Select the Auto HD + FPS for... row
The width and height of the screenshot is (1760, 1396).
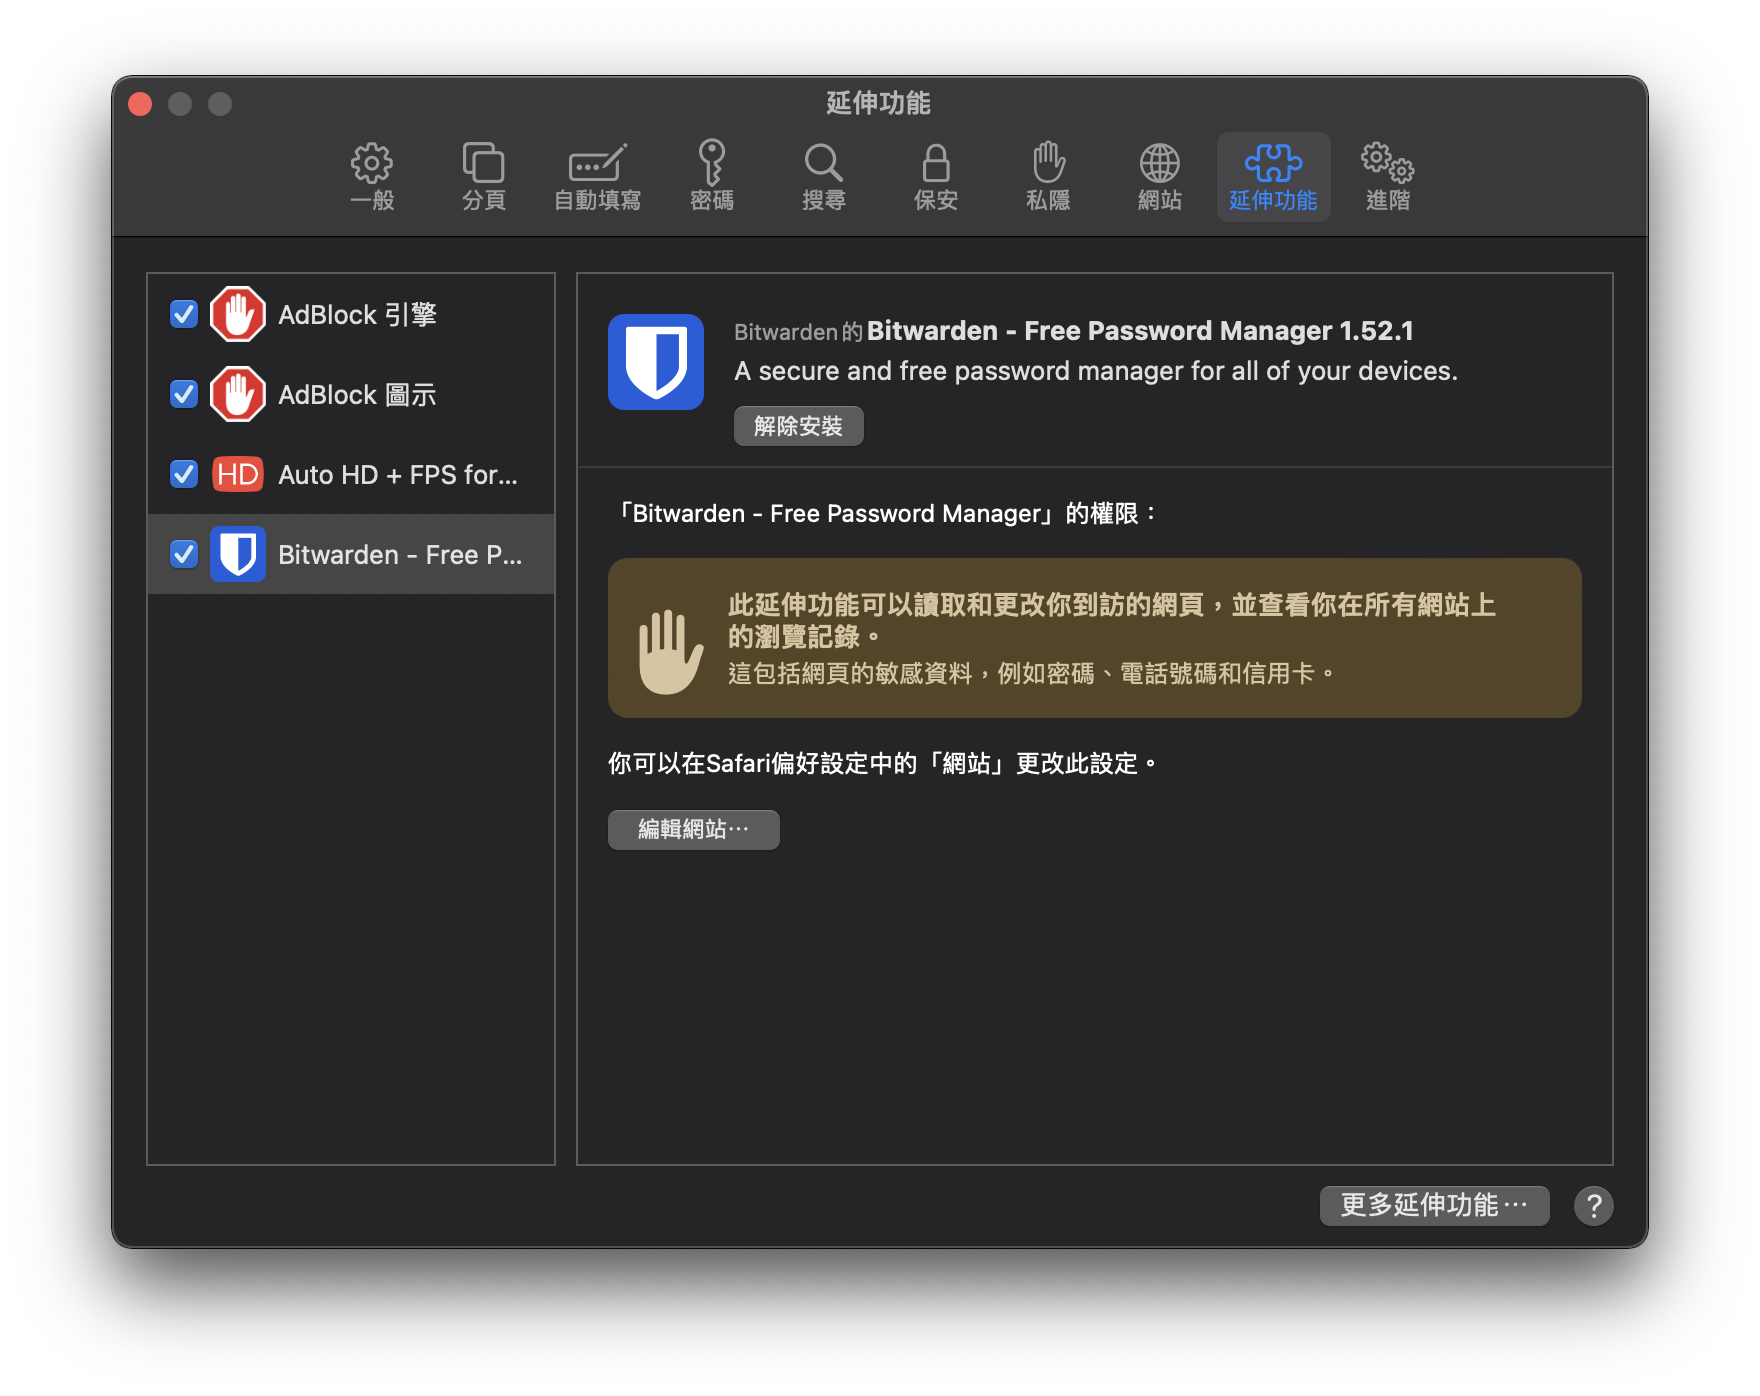click(351, 474)
